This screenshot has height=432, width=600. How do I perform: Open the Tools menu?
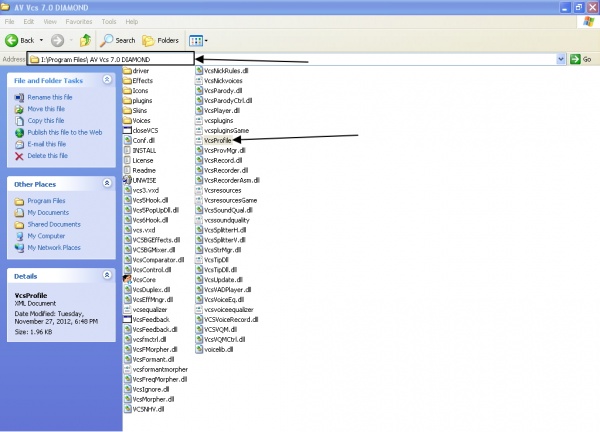(109, 21)
